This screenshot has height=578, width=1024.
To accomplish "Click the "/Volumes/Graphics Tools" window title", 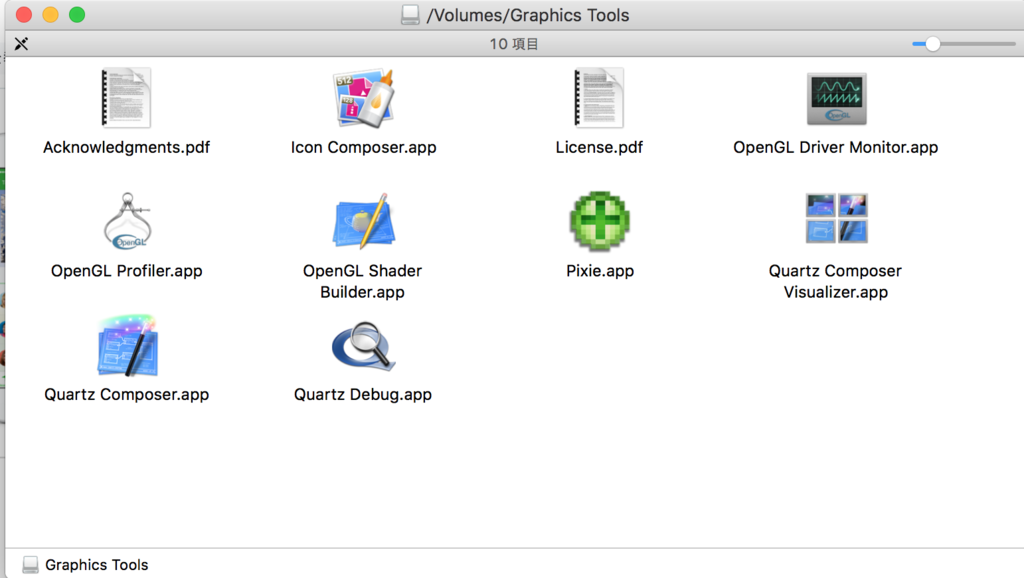I will [528, 15].
